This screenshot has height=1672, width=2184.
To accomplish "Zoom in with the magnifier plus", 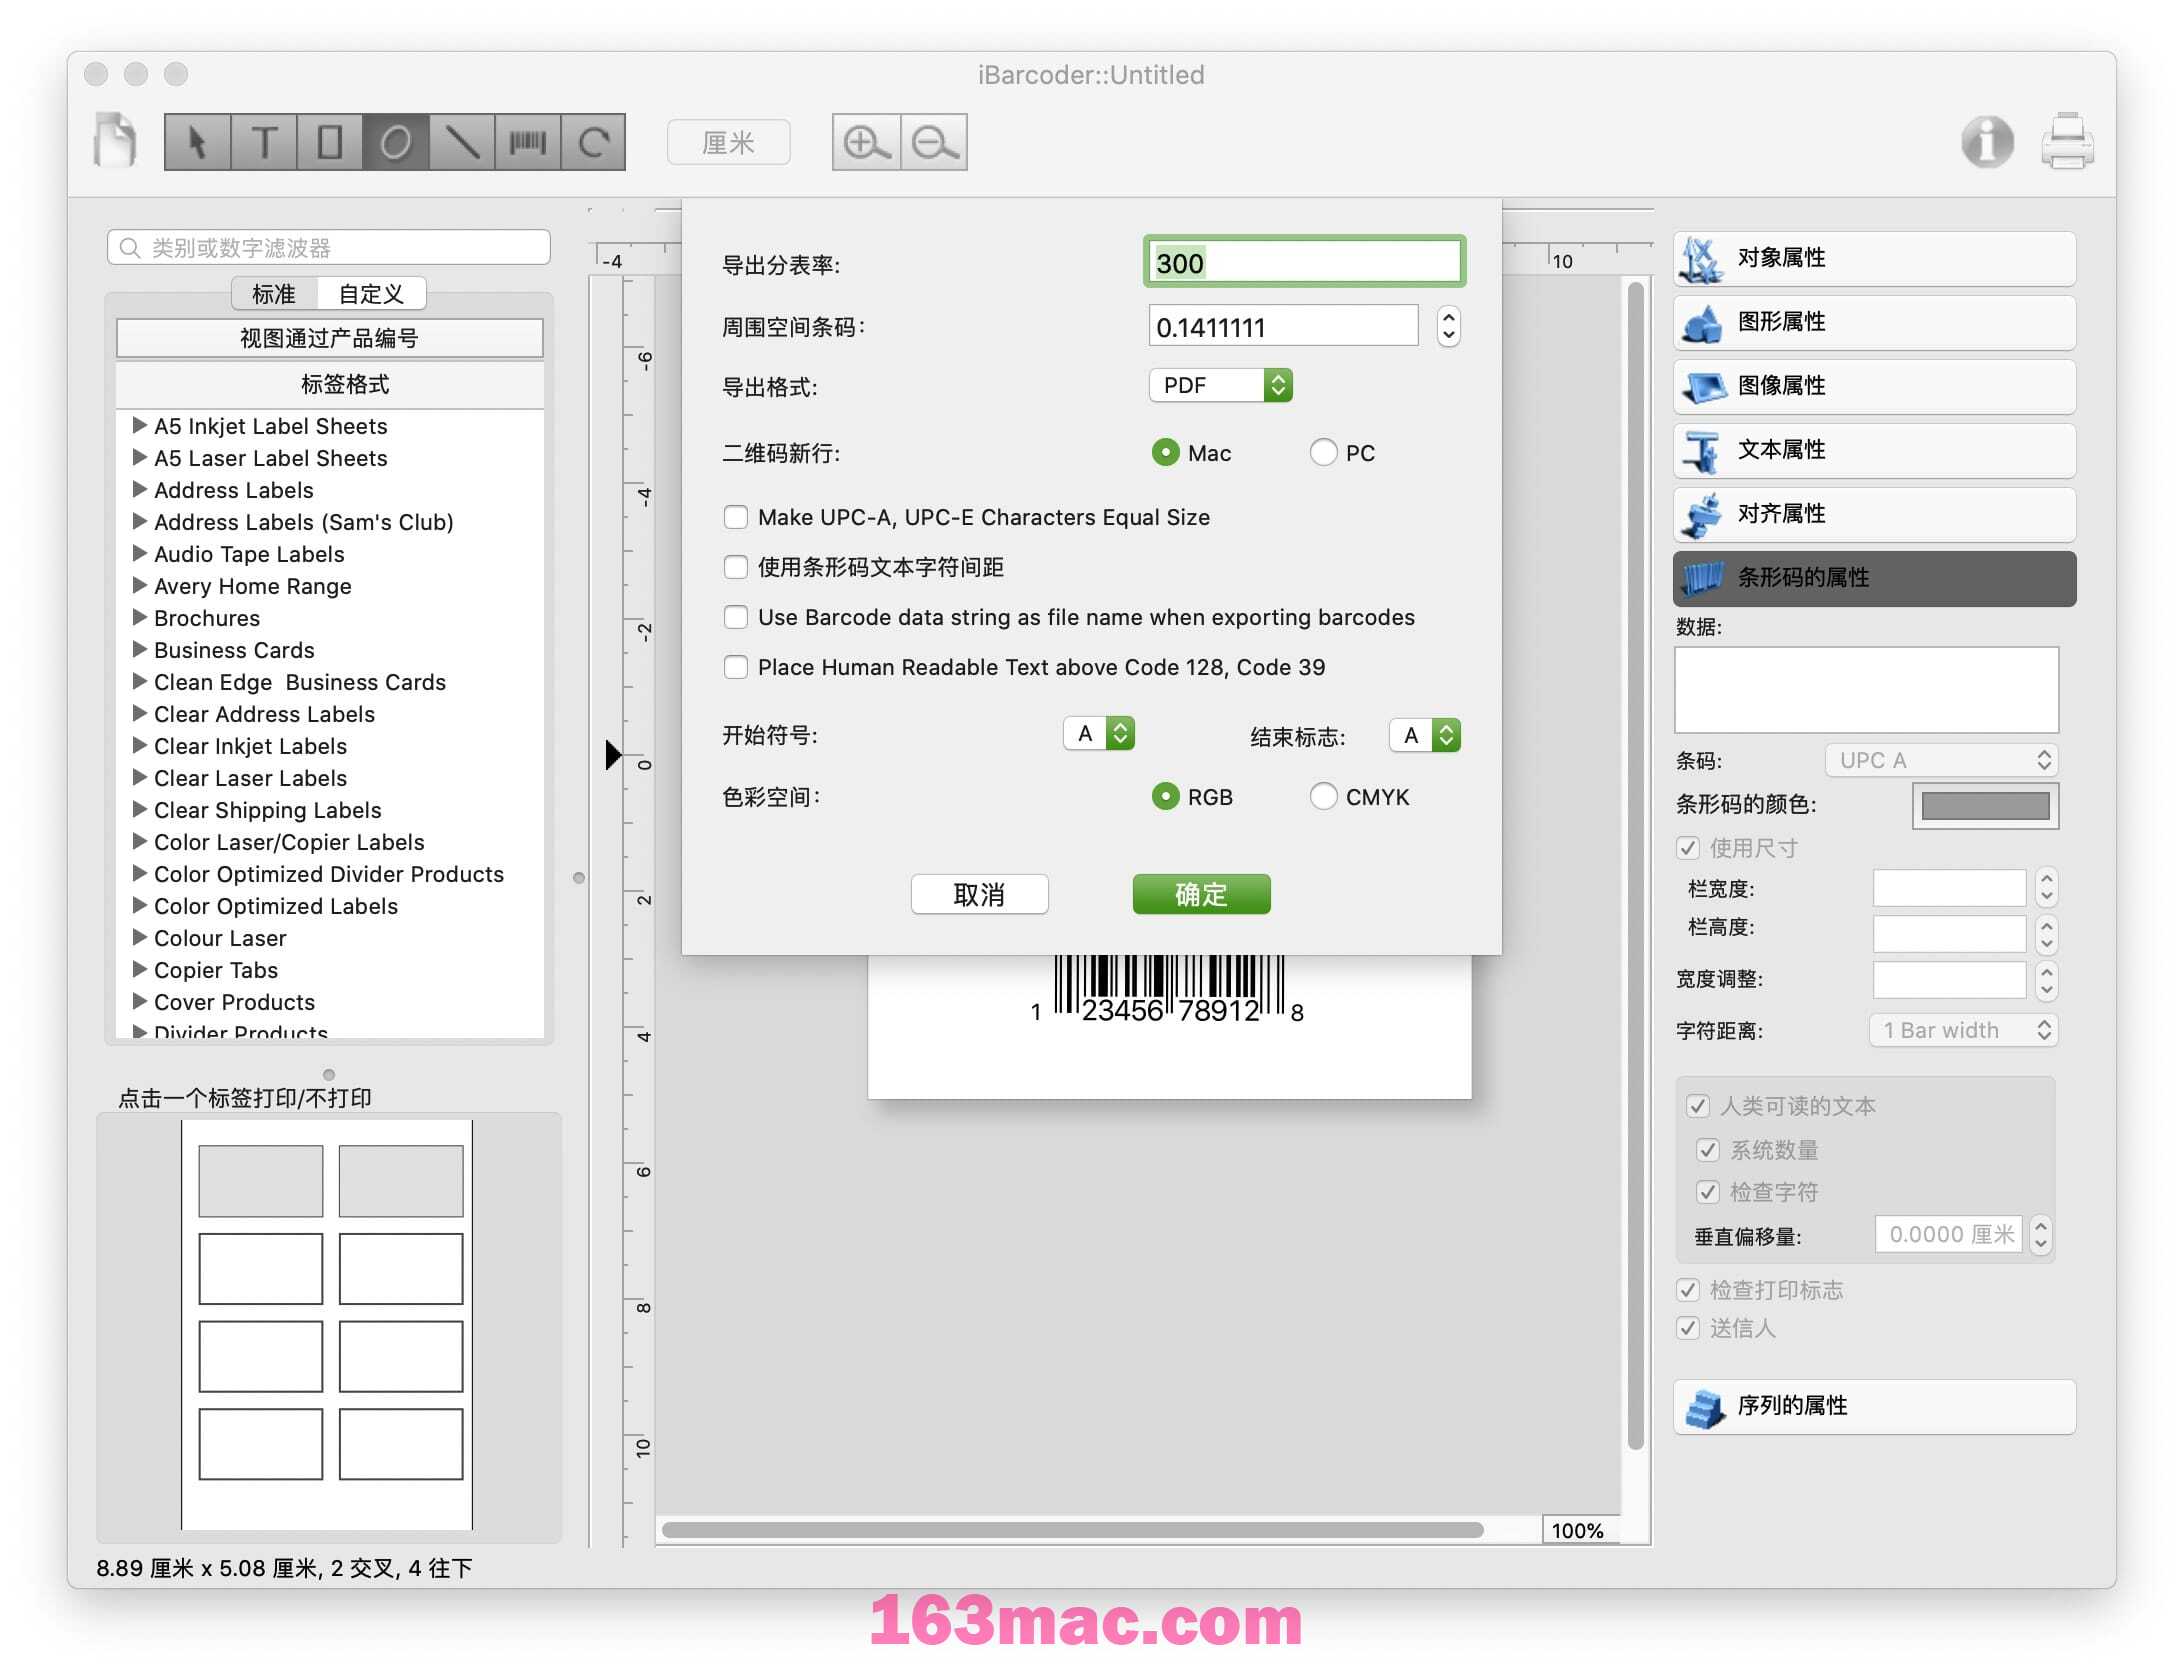I will click(x=866, y=142).
